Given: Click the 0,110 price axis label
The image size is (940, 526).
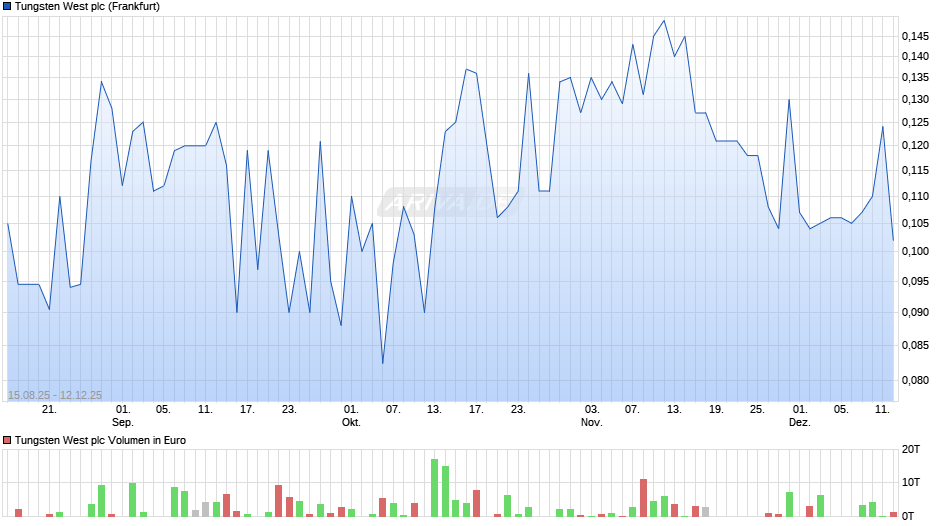Looking at the screenshot, I should coord(915,197).
